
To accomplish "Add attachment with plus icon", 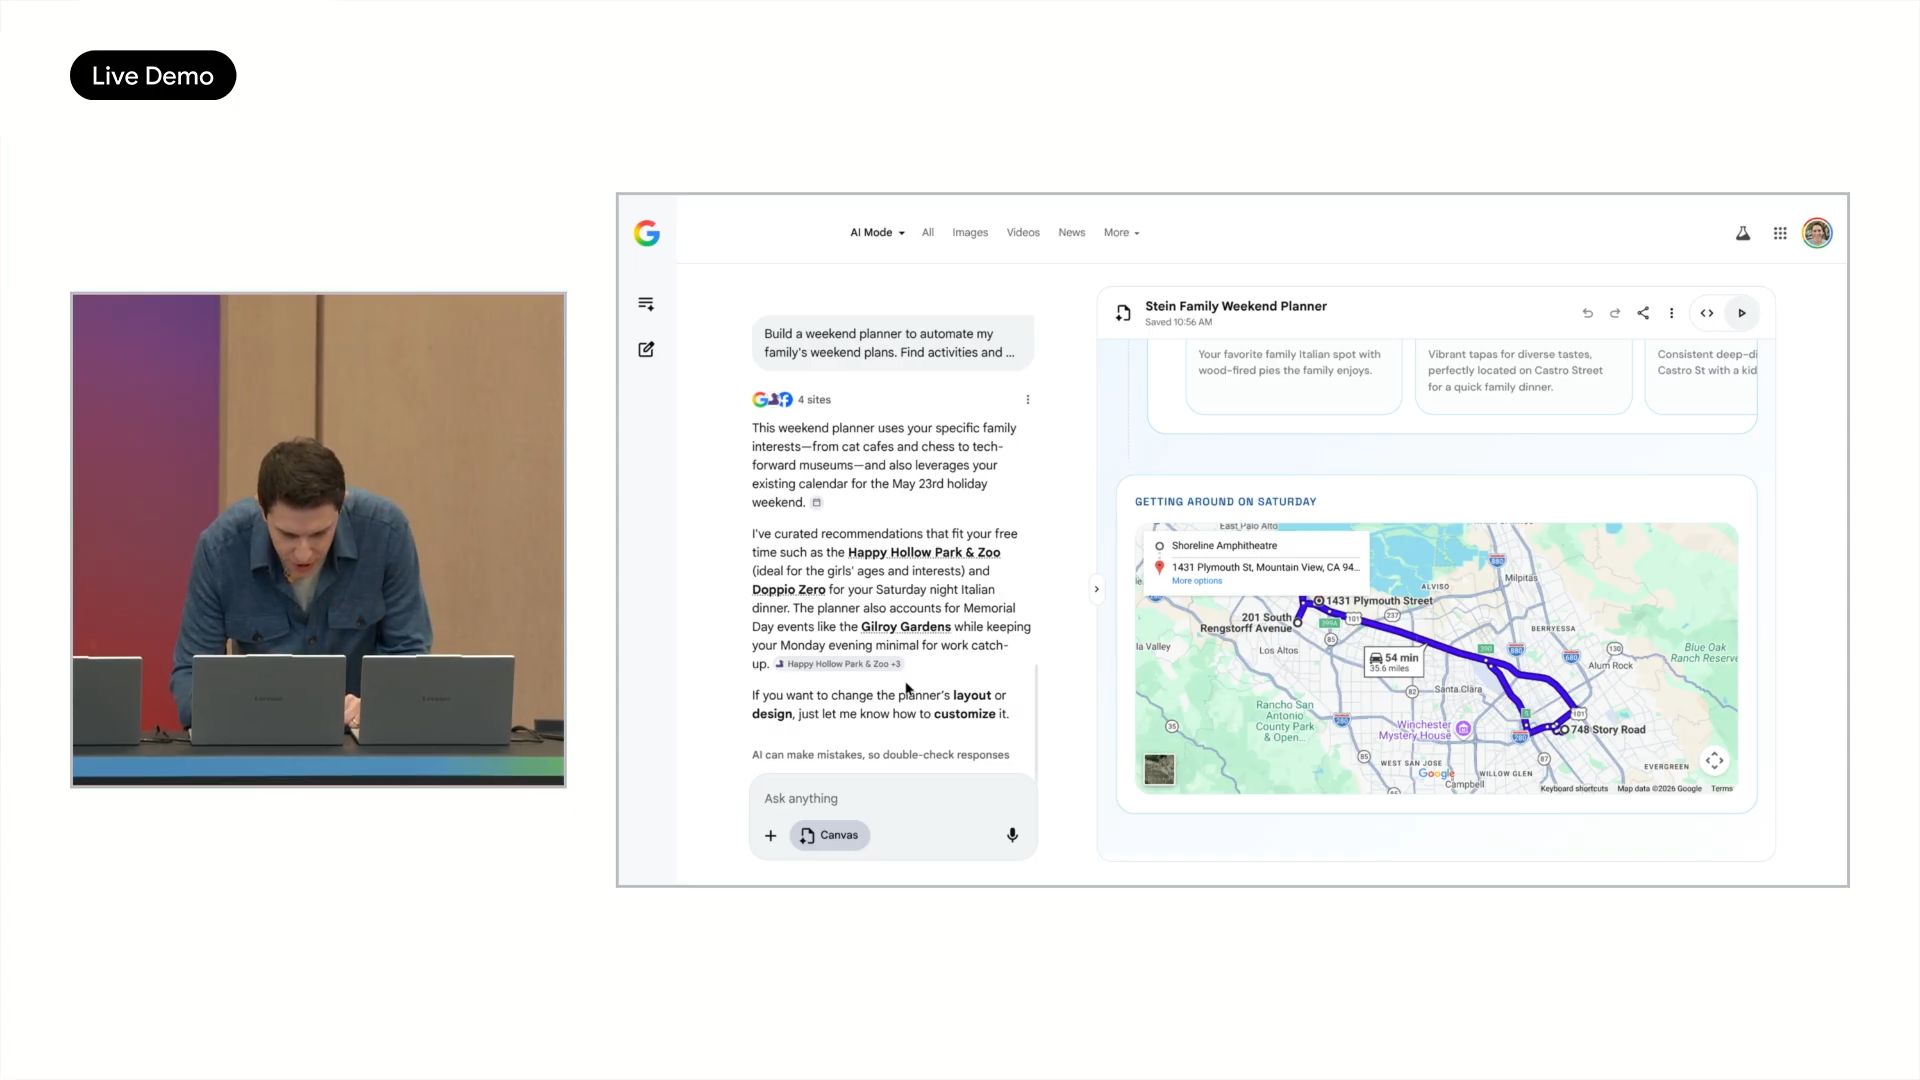I will pos(770,835).
